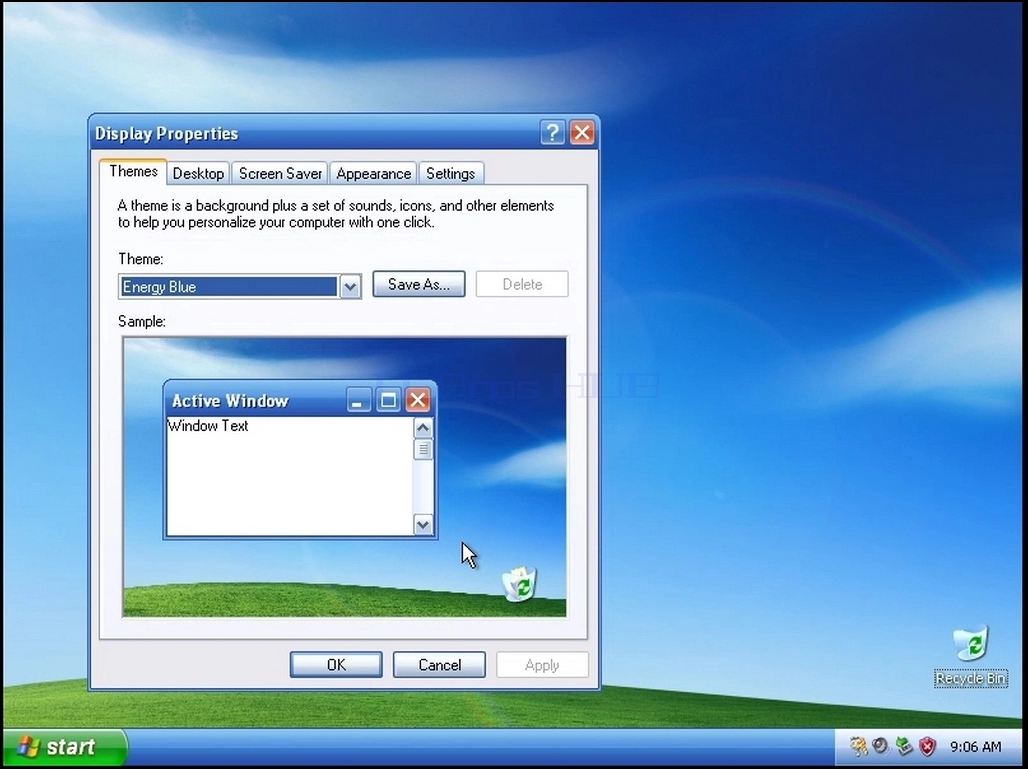
Task: Click the Save As... button
Action: point(419,284)
